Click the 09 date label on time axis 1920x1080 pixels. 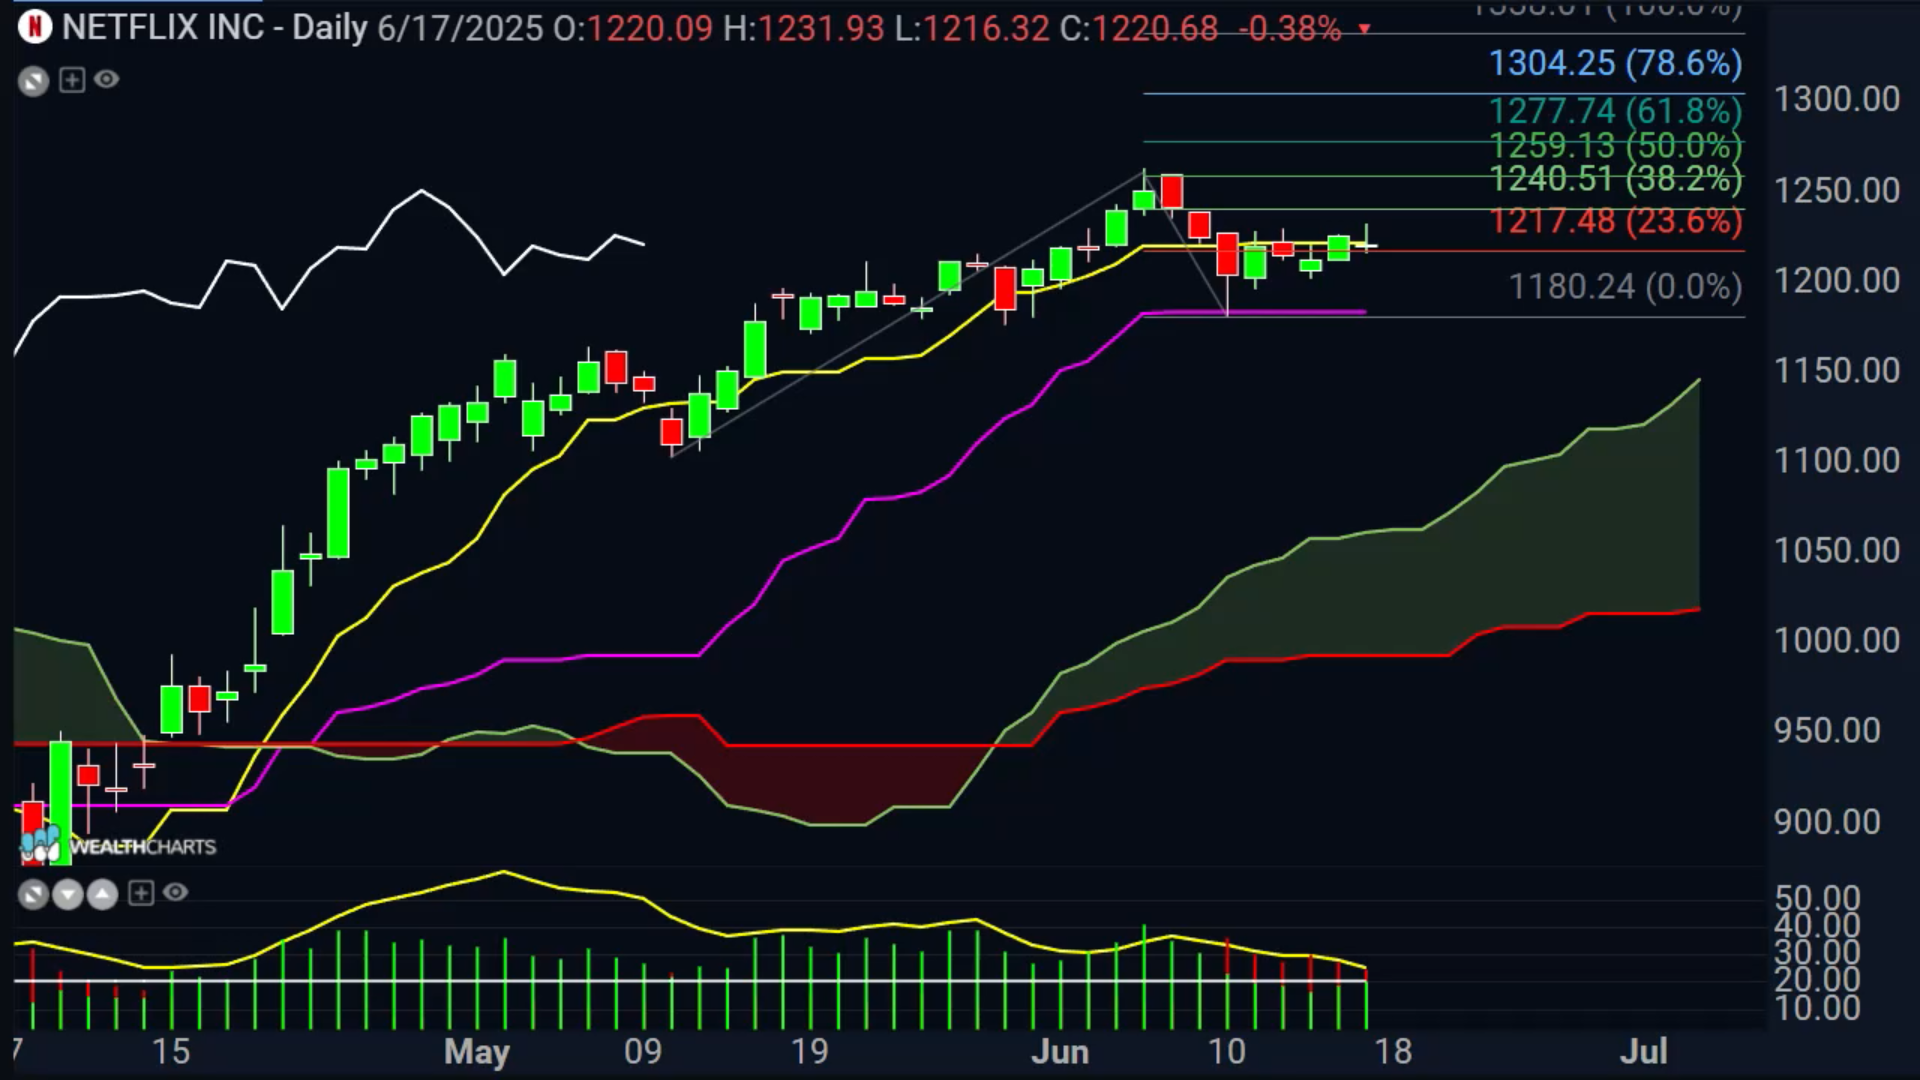tap(643, 1052)
